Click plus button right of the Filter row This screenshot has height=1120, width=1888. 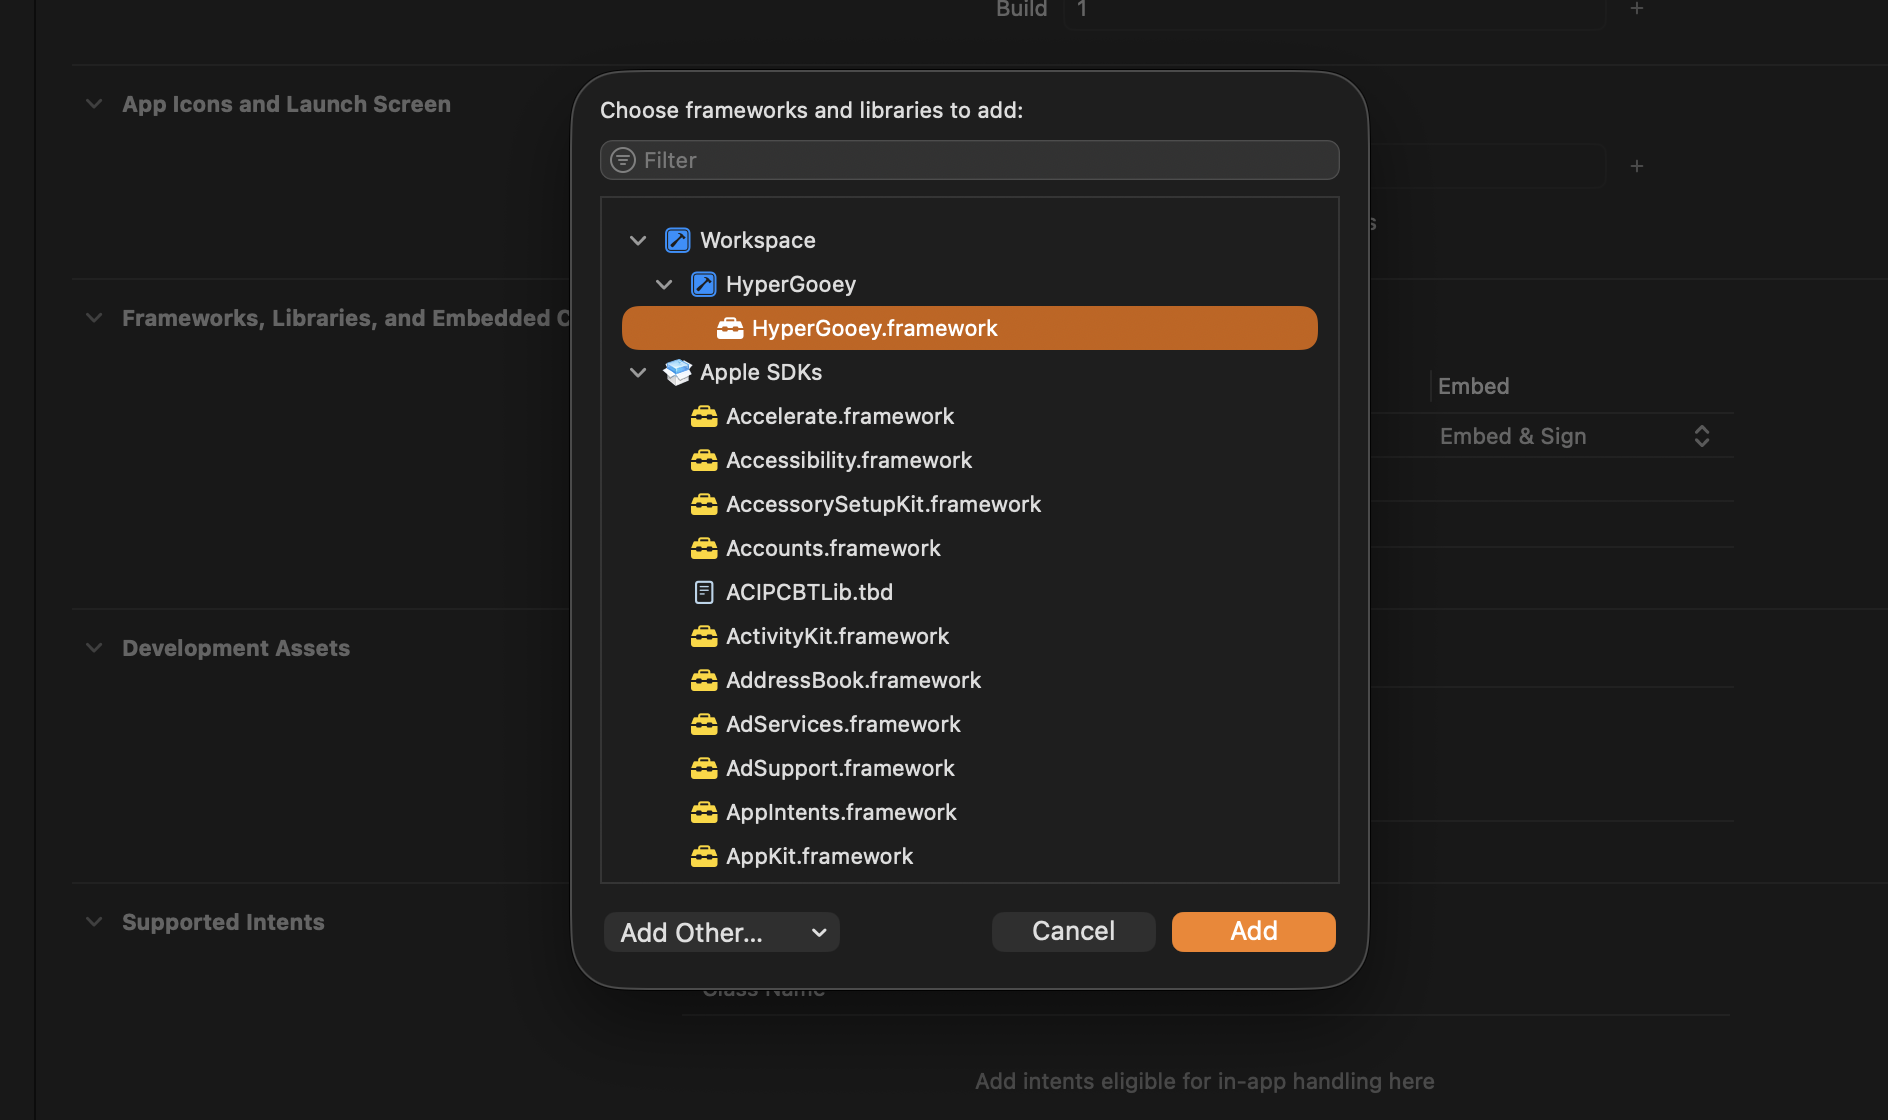point(1637,166)
